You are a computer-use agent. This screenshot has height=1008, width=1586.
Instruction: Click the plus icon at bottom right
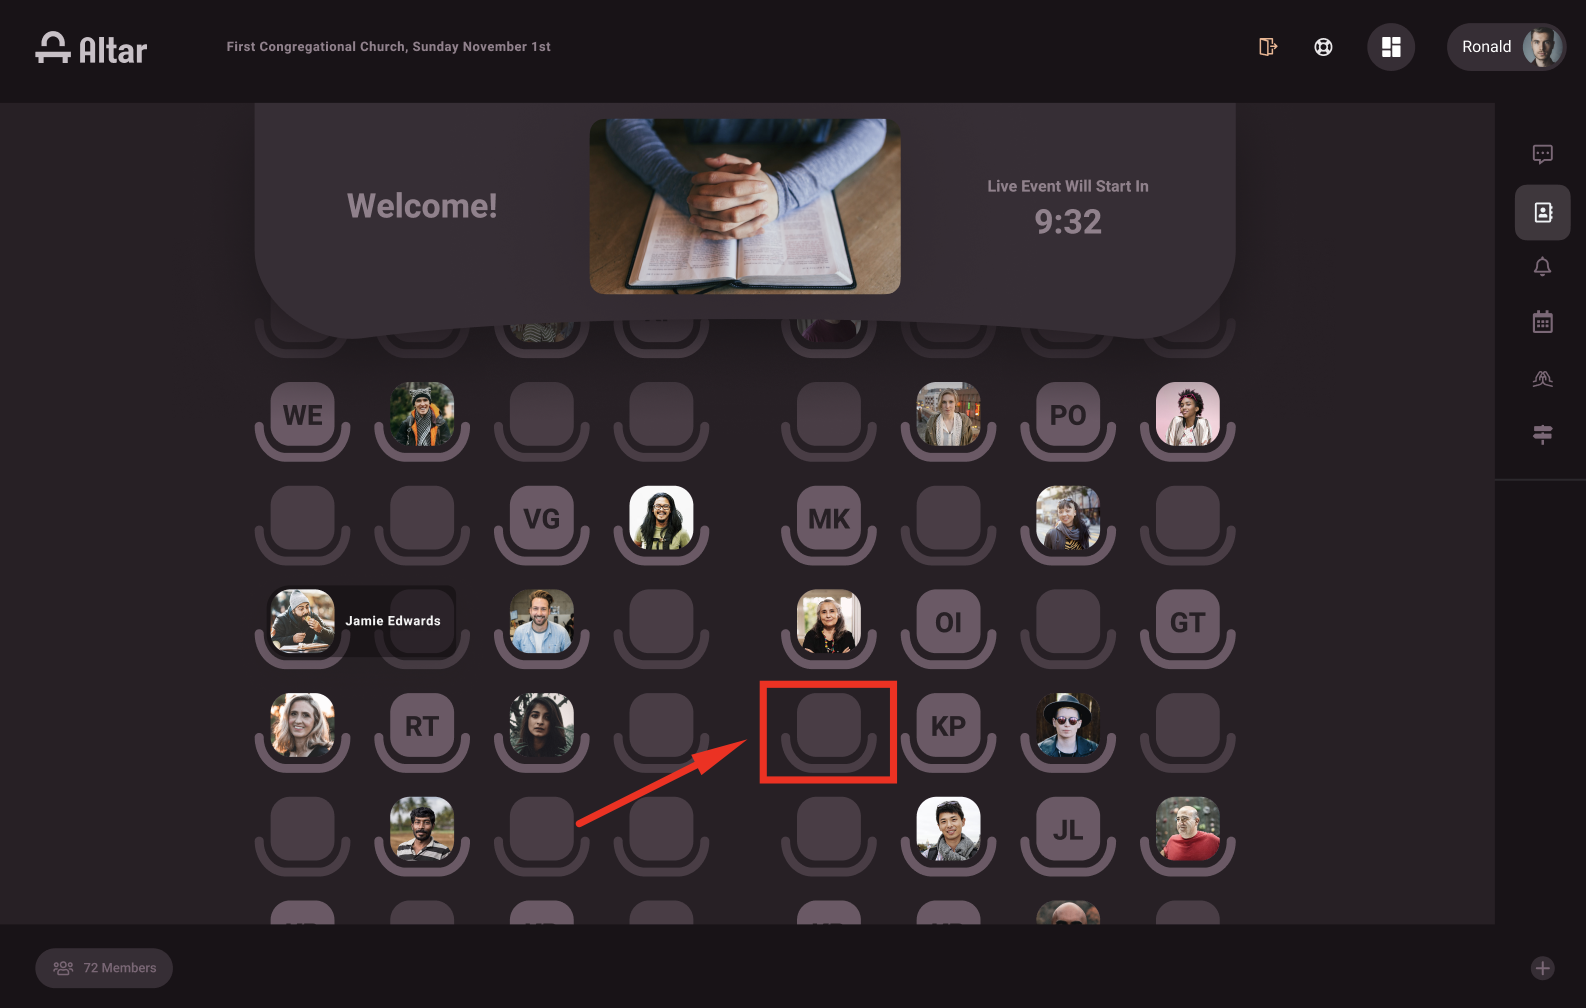point(1542,968)
